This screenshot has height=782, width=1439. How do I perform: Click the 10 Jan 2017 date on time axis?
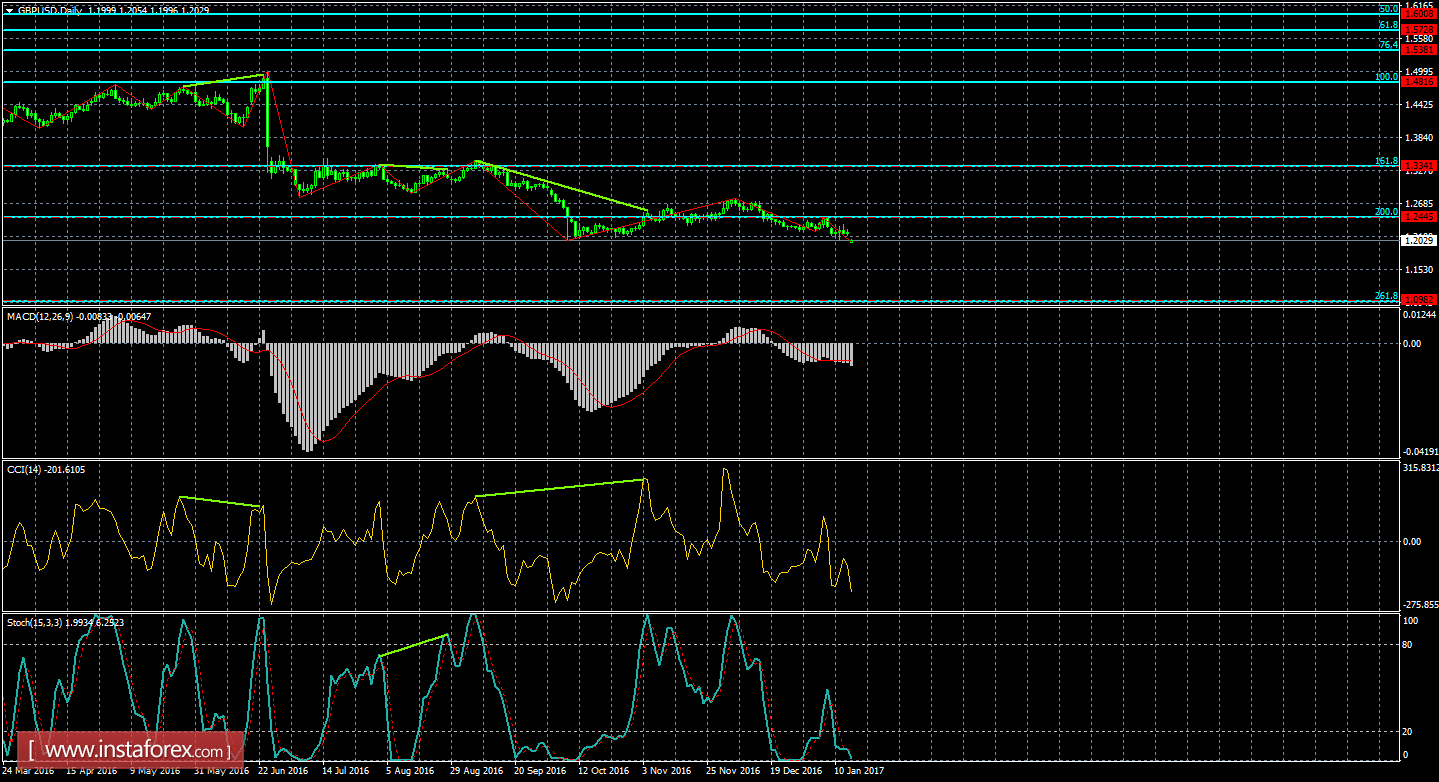pyautogui.click(x=858, y=771)
